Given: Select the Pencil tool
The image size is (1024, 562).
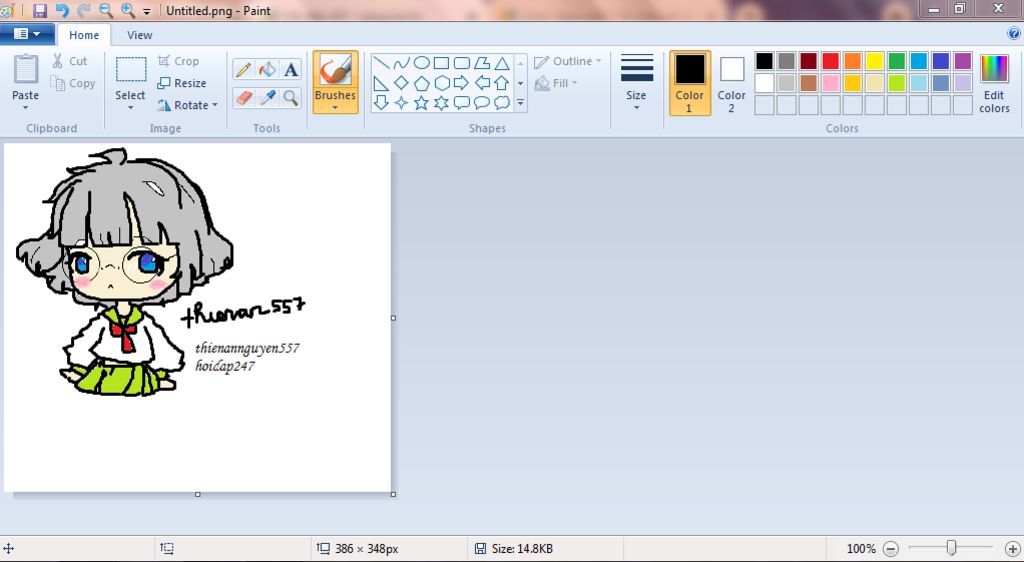Looking at the screenshot, I should 244,69.
